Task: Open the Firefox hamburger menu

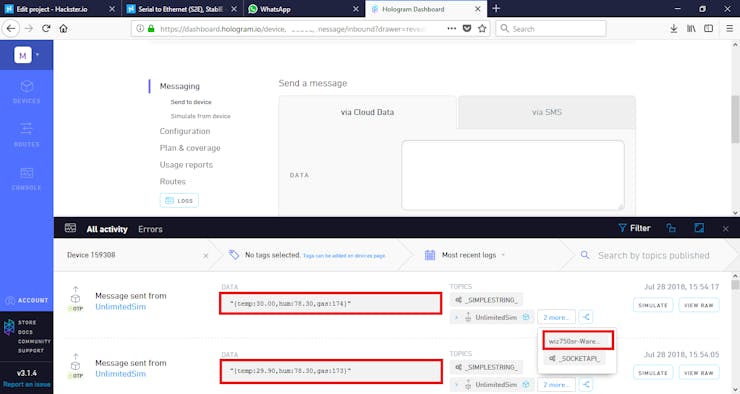Action: pos(729,28)
